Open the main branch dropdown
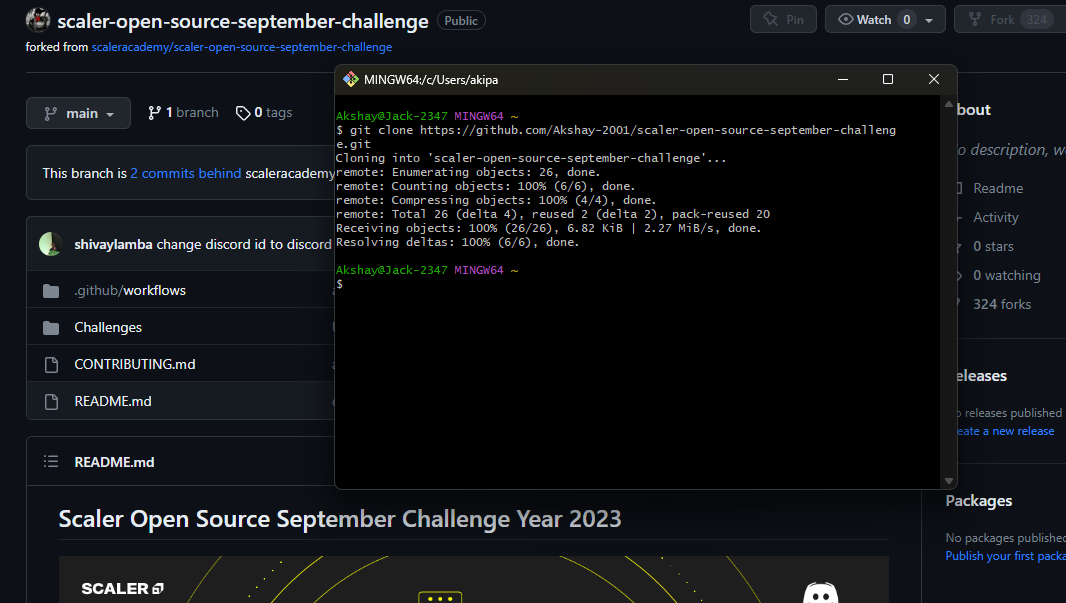The image size is (1066, 603). click(78, 112)
